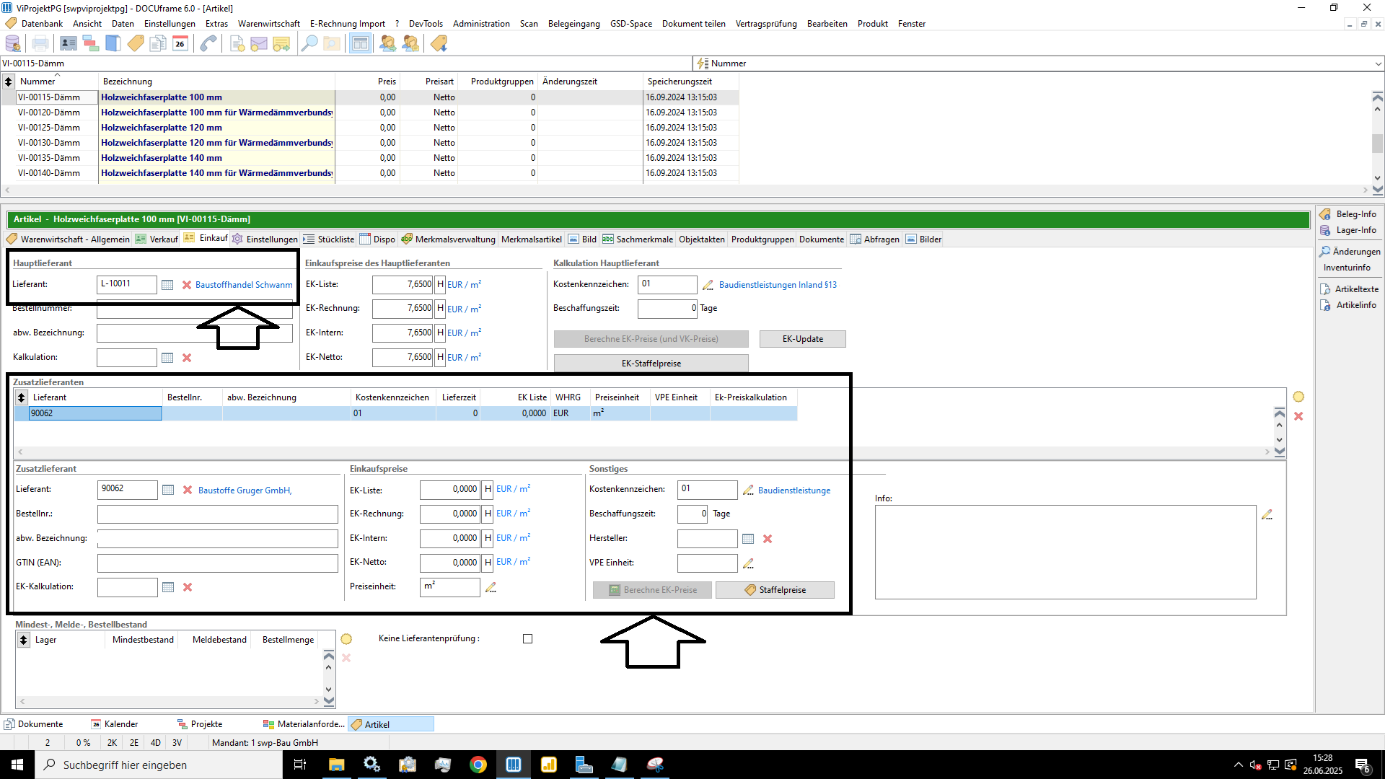Open Chrome from the Windows taskbar
This screenshot has width=1385, height=779.
pos(478,765)
